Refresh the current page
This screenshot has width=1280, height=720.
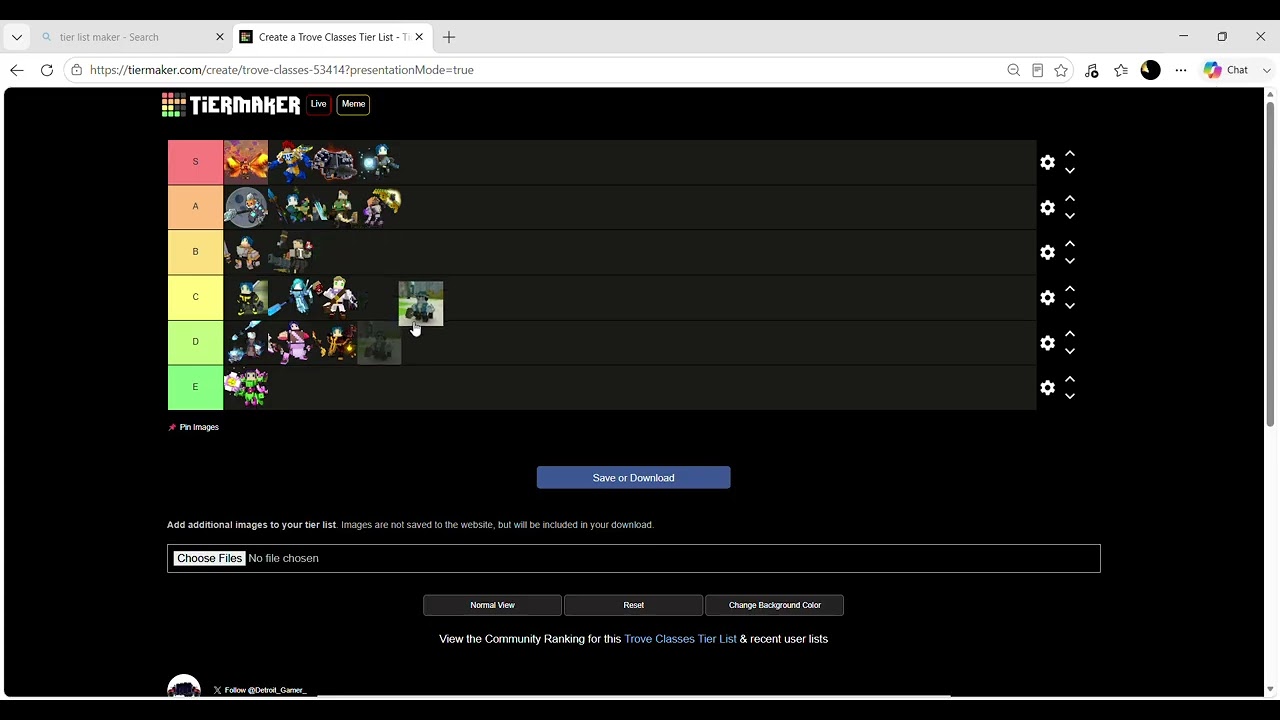47,70
